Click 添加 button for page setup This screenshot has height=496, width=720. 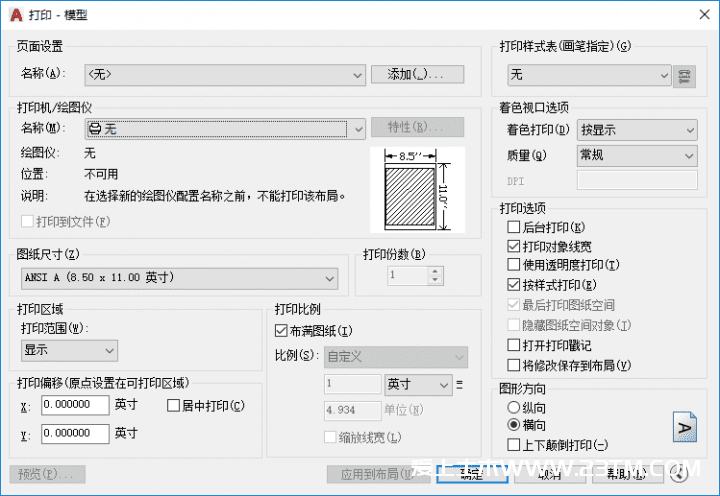click(x=417, y=74)
